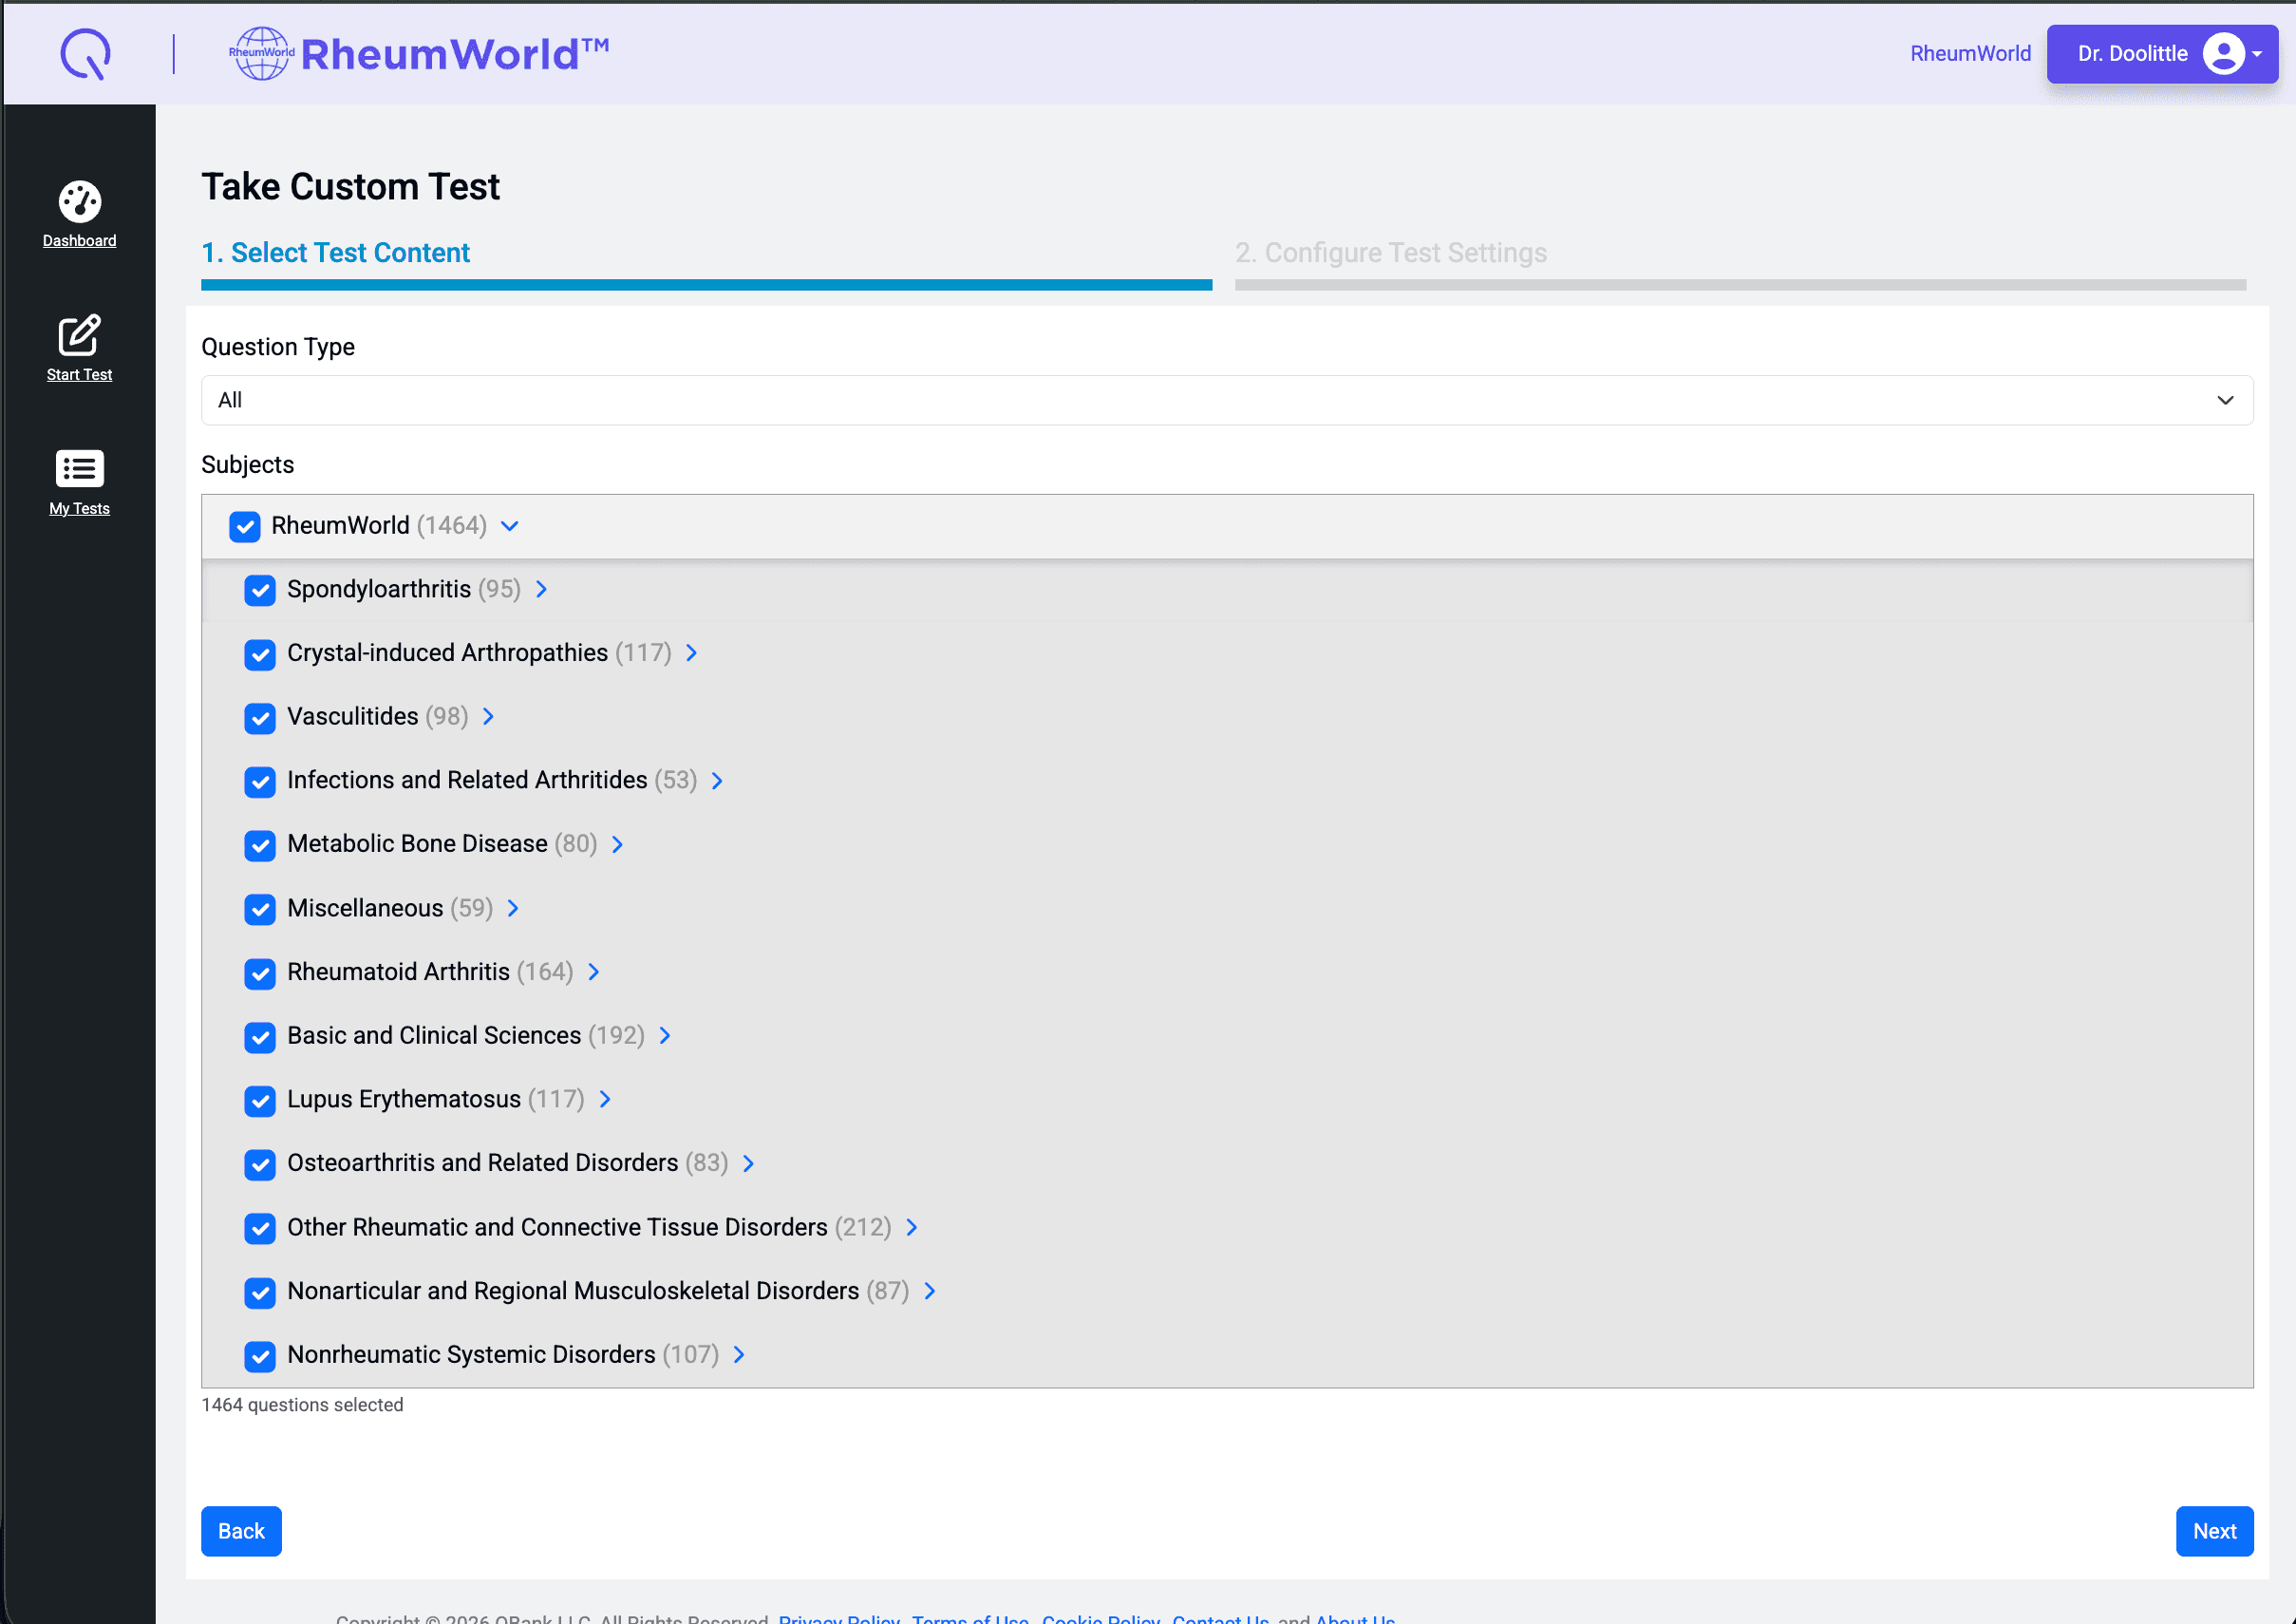This screenshot has height=1624, width=2296.
Task: Open the Dr. Doolittle account dropdown
Action: point(2161,54)
